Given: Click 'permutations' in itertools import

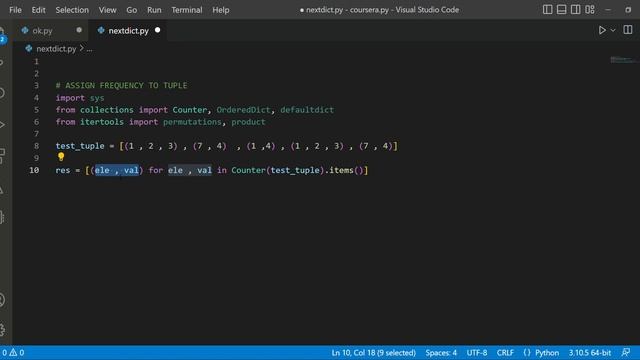Looking at the screenshot, I should (x=192, y=122).
